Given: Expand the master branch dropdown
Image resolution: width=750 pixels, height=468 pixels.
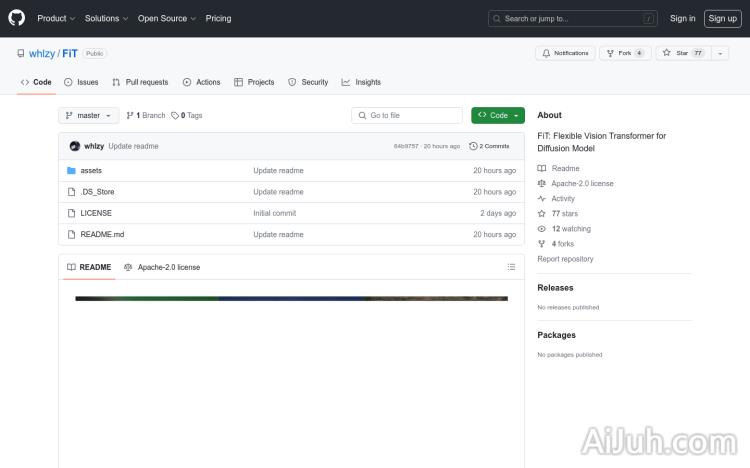Looking at the screenshot, I should point(89,116).
